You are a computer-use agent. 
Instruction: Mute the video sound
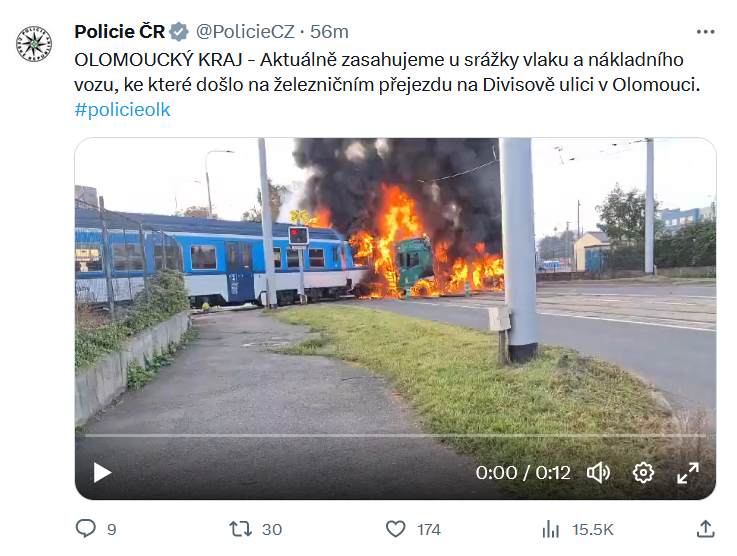pos(598,472)
